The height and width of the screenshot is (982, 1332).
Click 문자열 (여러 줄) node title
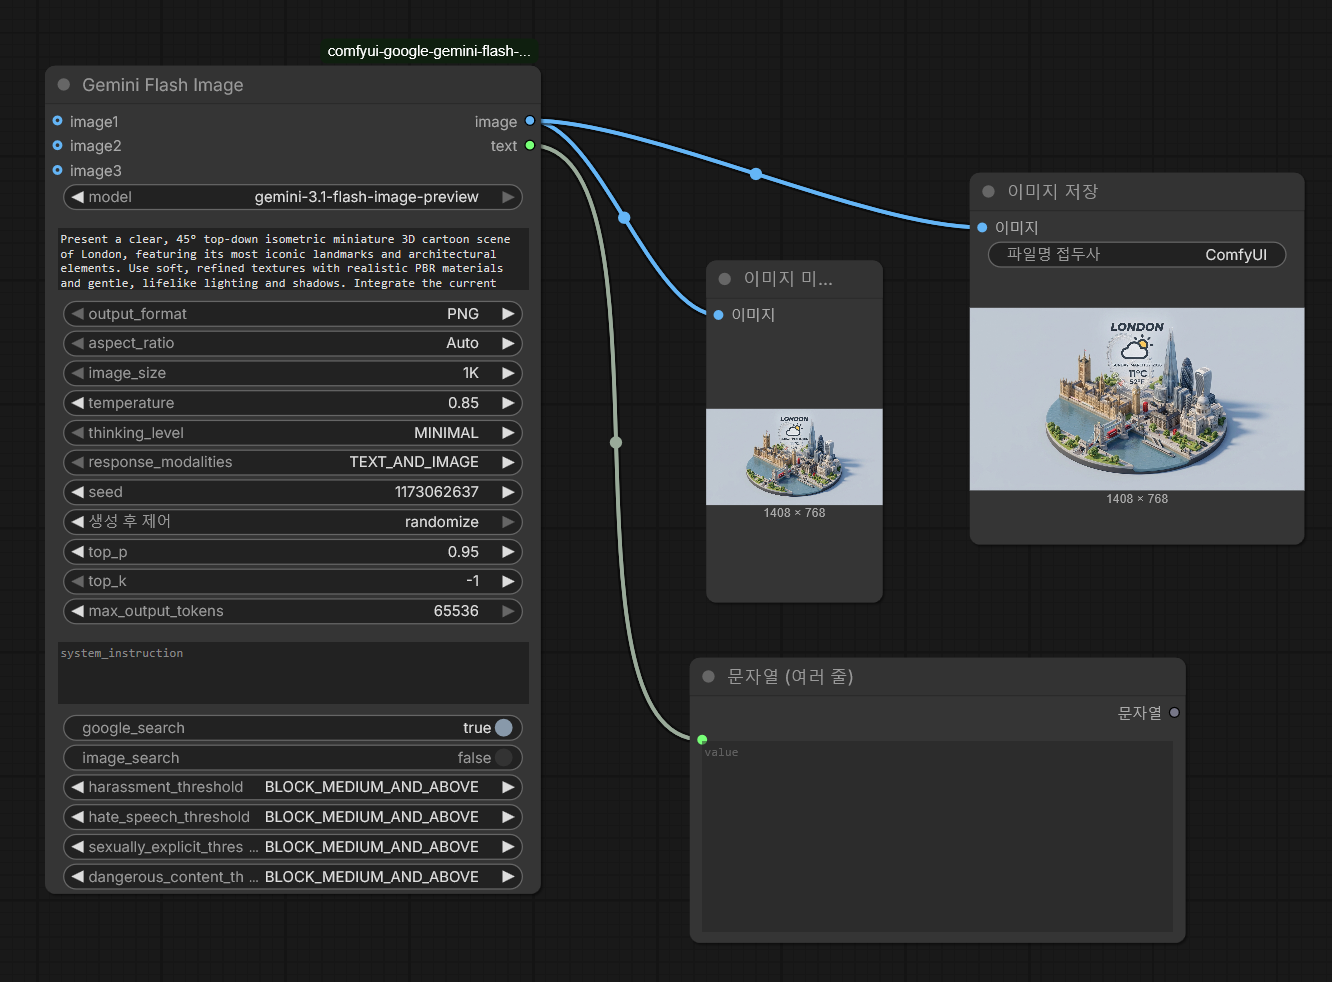tap(790, 677)
